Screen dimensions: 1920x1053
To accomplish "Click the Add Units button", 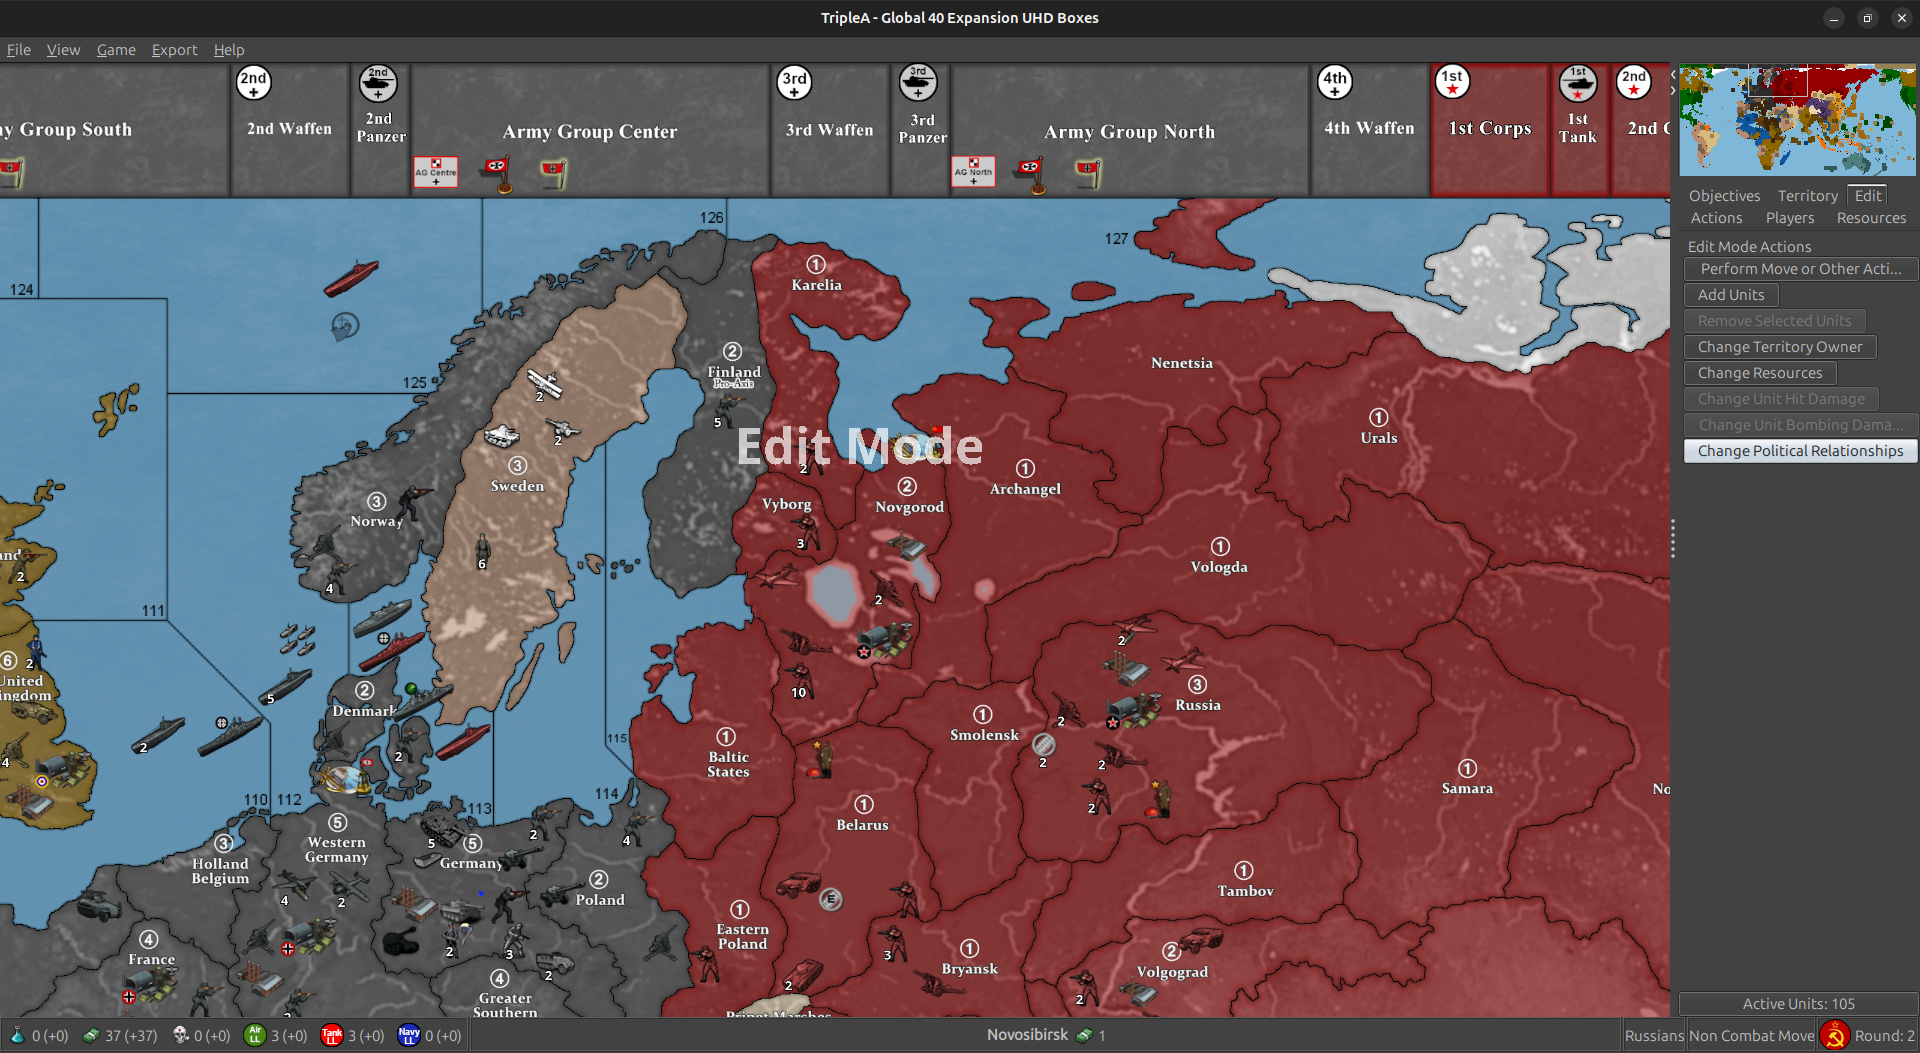I will pos(1730,294).
